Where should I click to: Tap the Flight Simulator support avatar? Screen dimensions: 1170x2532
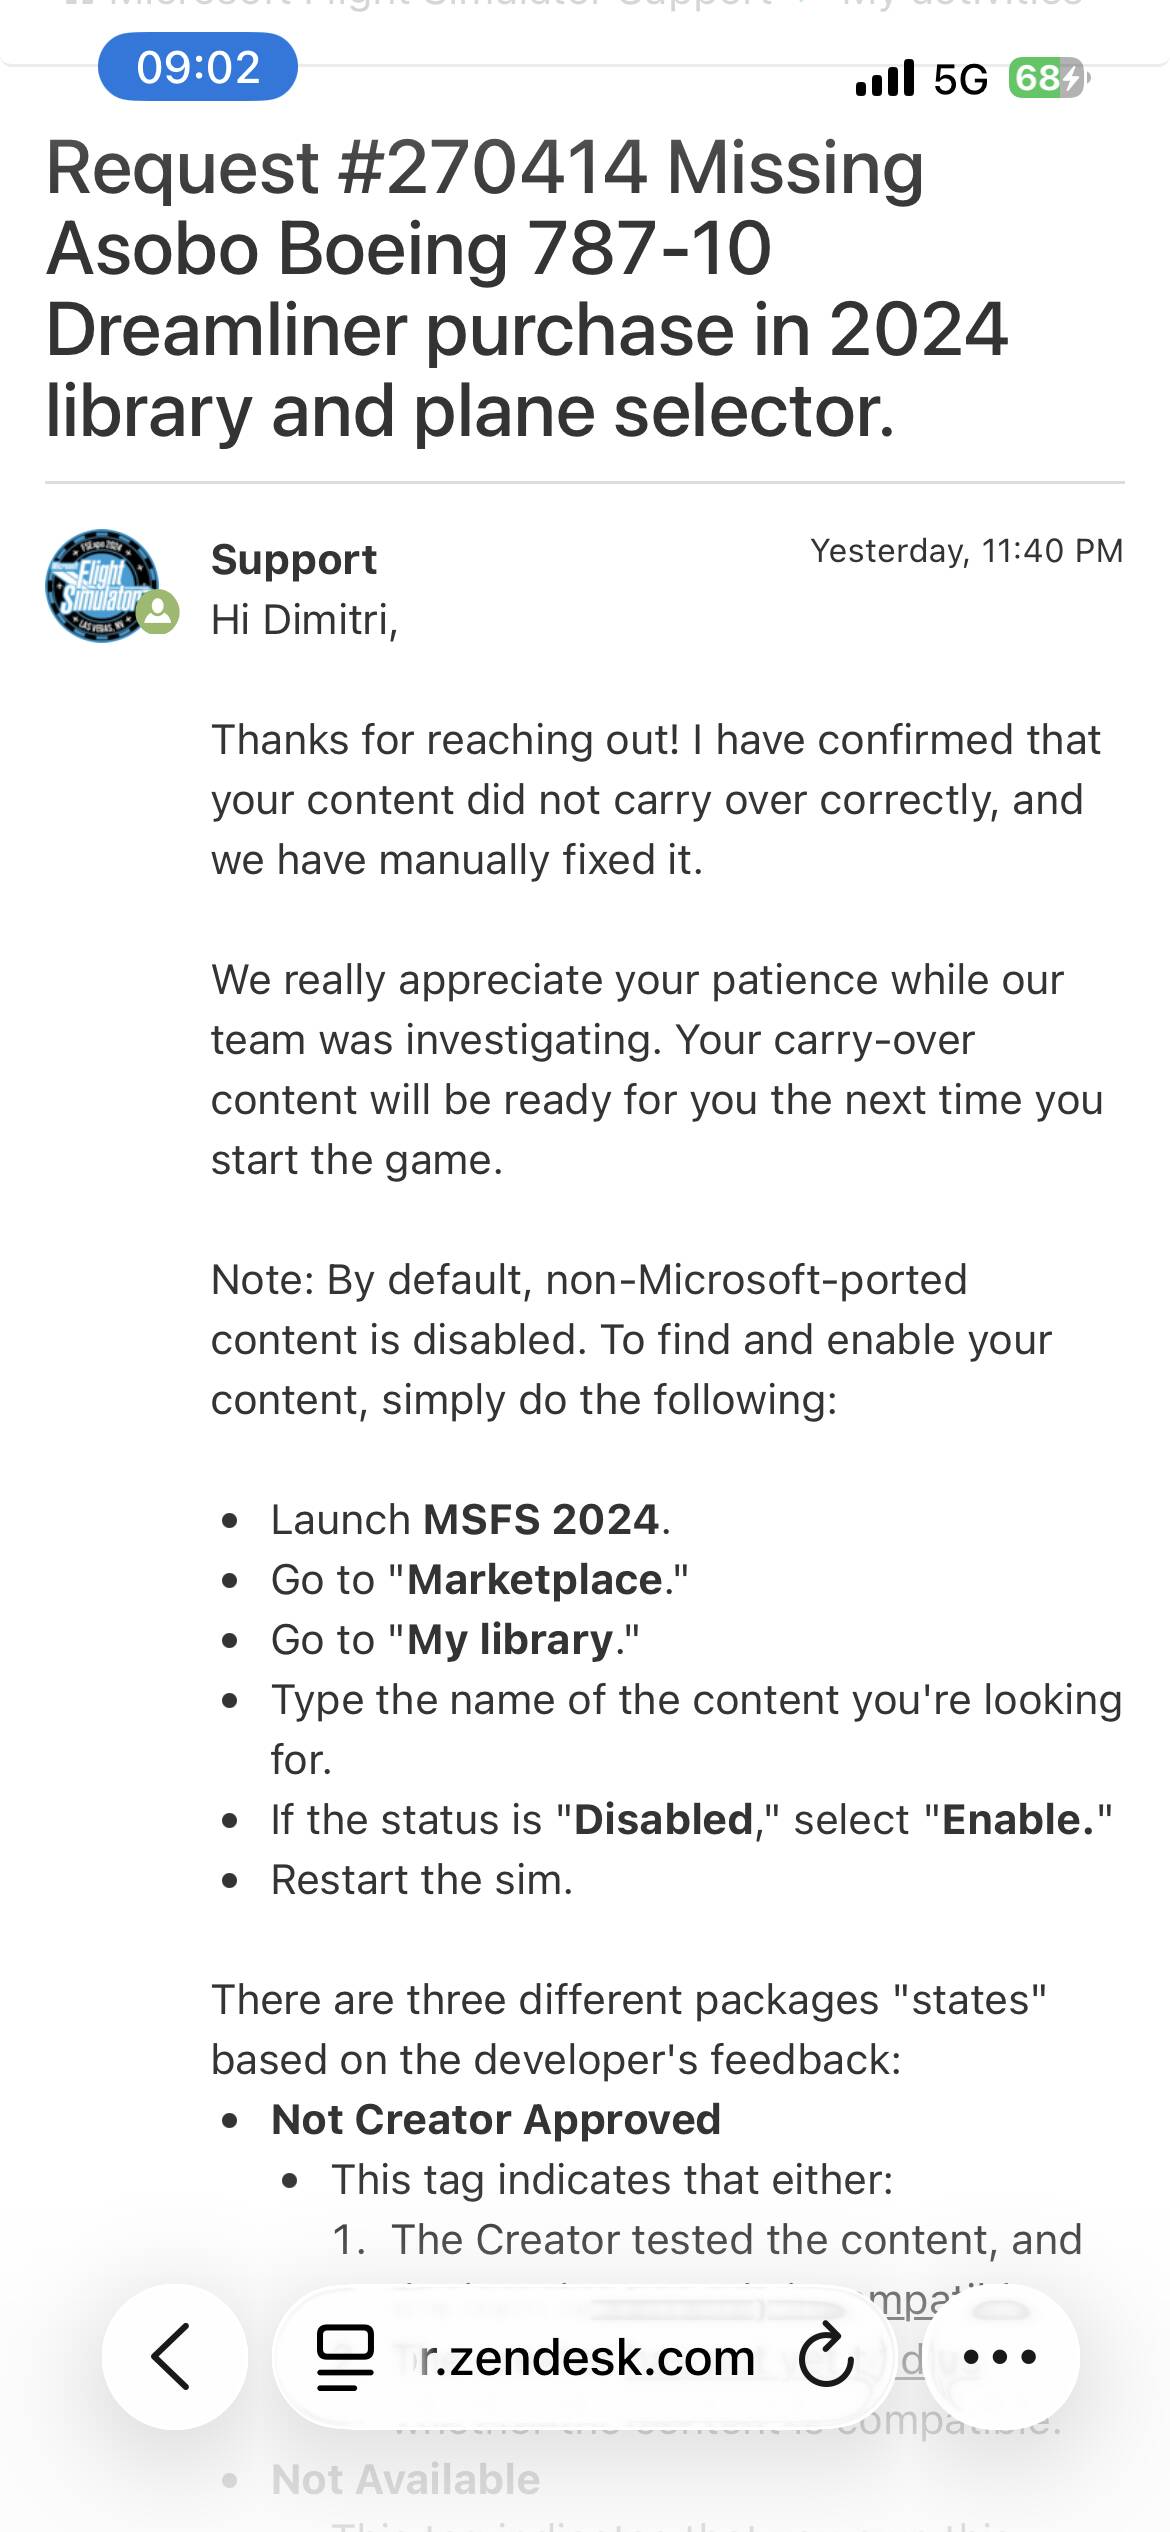pos(102,585)
